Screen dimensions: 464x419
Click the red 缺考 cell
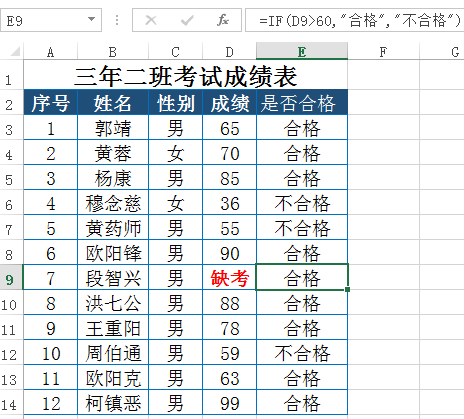(x=229, y=277)
